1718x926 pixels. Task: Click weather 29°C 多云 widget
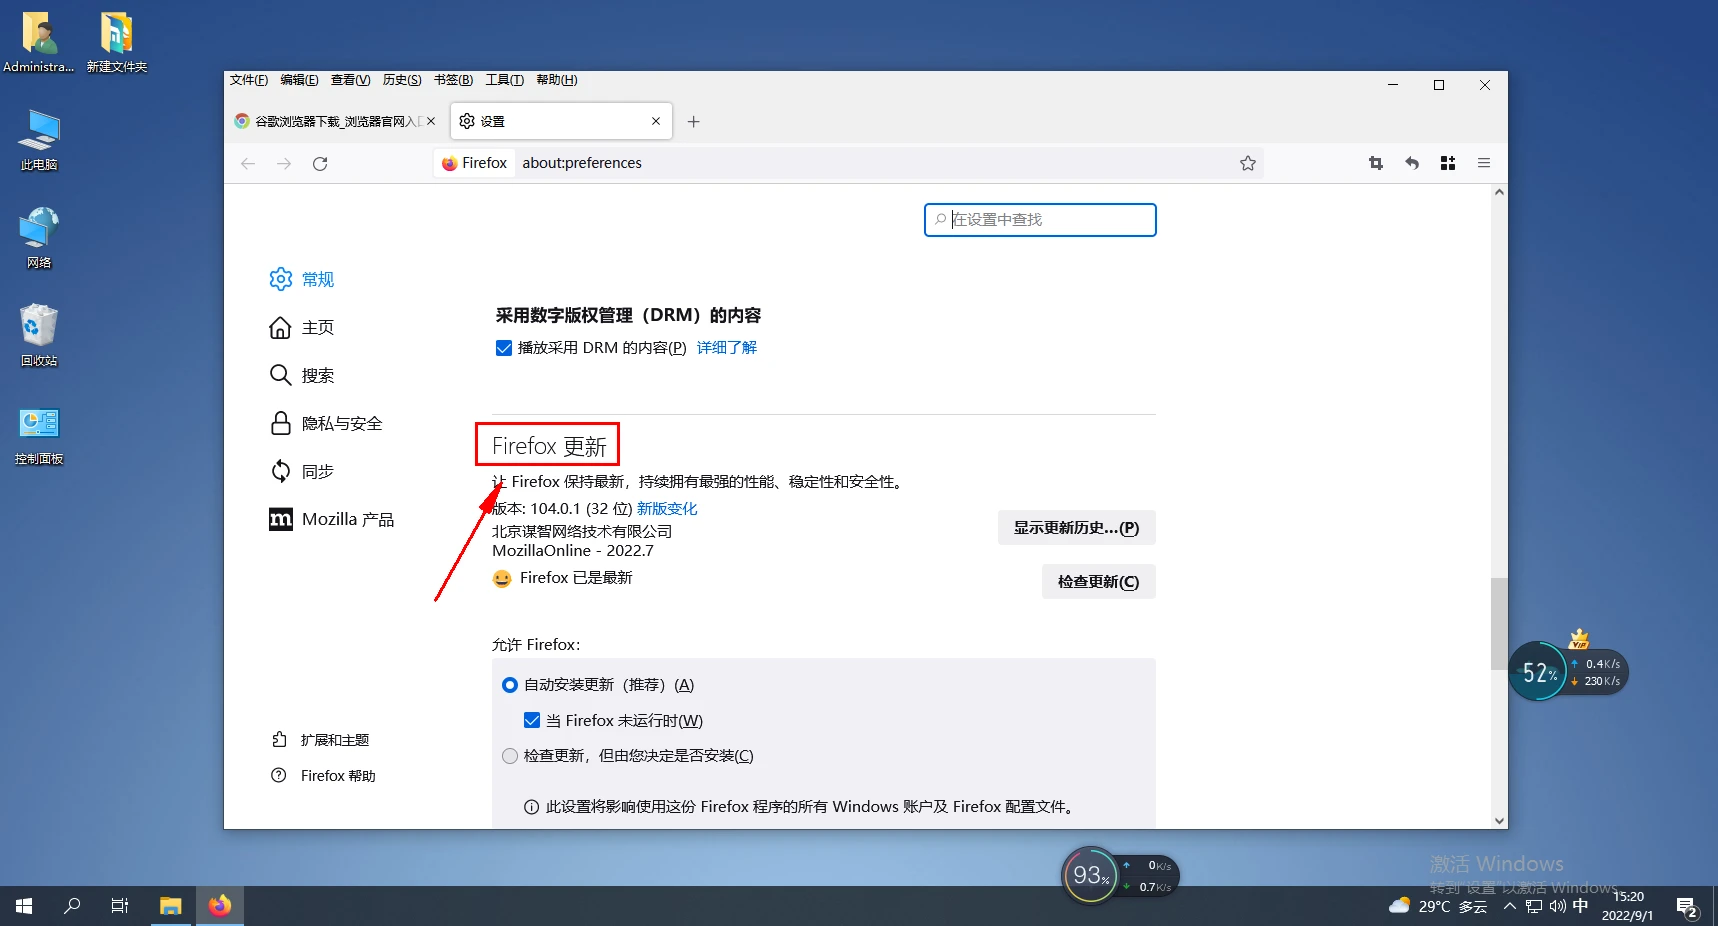[x=1438, y=906]
